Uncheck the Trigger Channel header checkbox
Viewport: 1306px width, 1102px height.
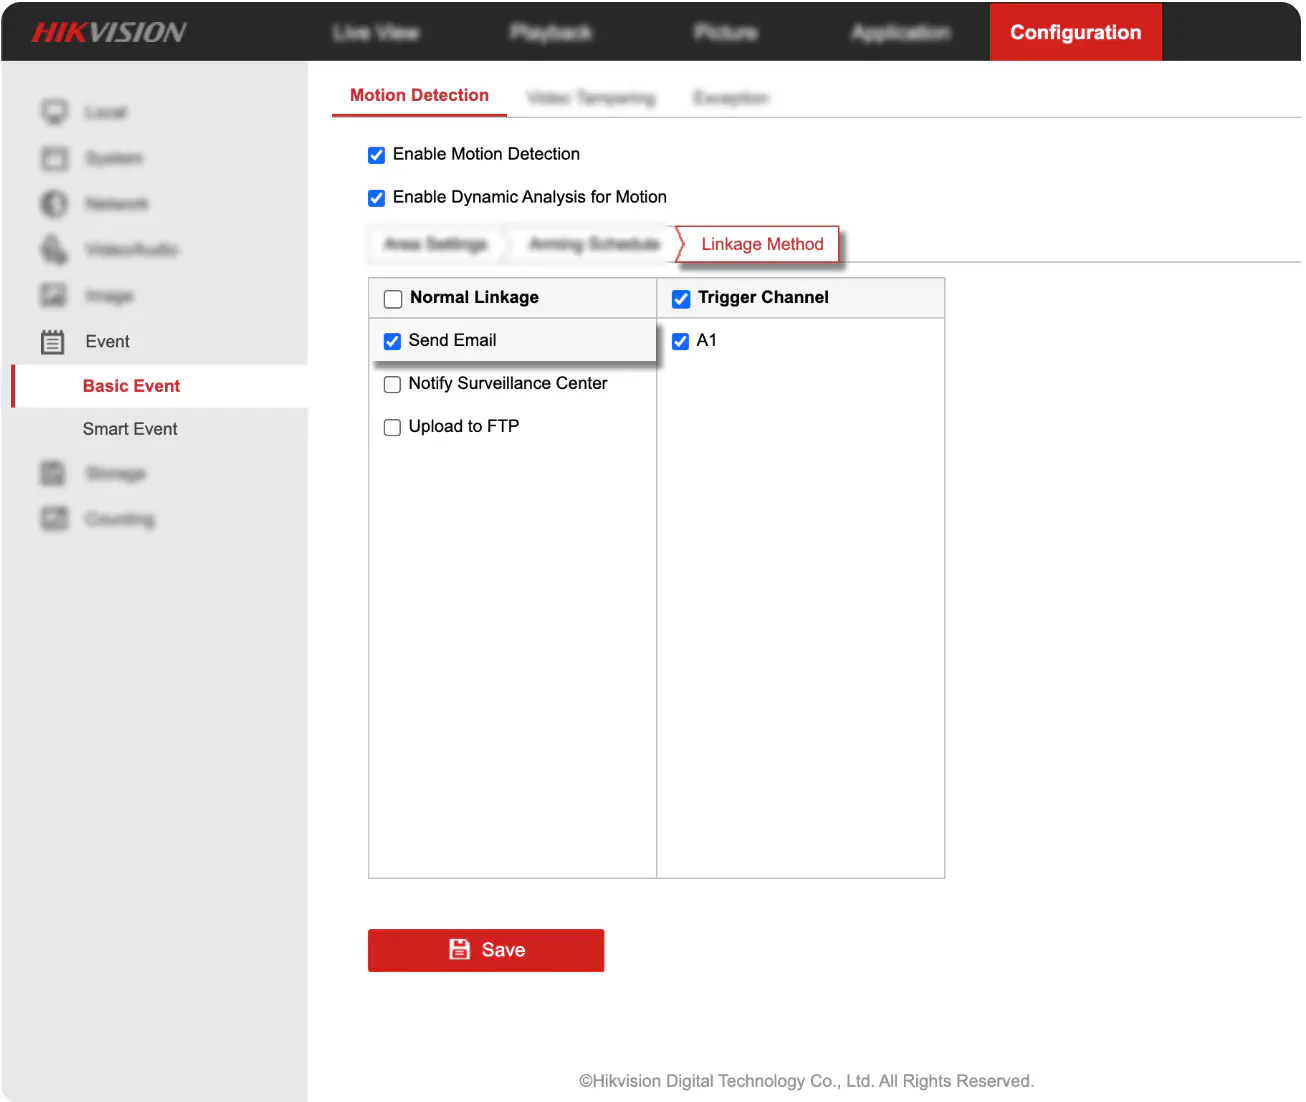pos(681,299)
